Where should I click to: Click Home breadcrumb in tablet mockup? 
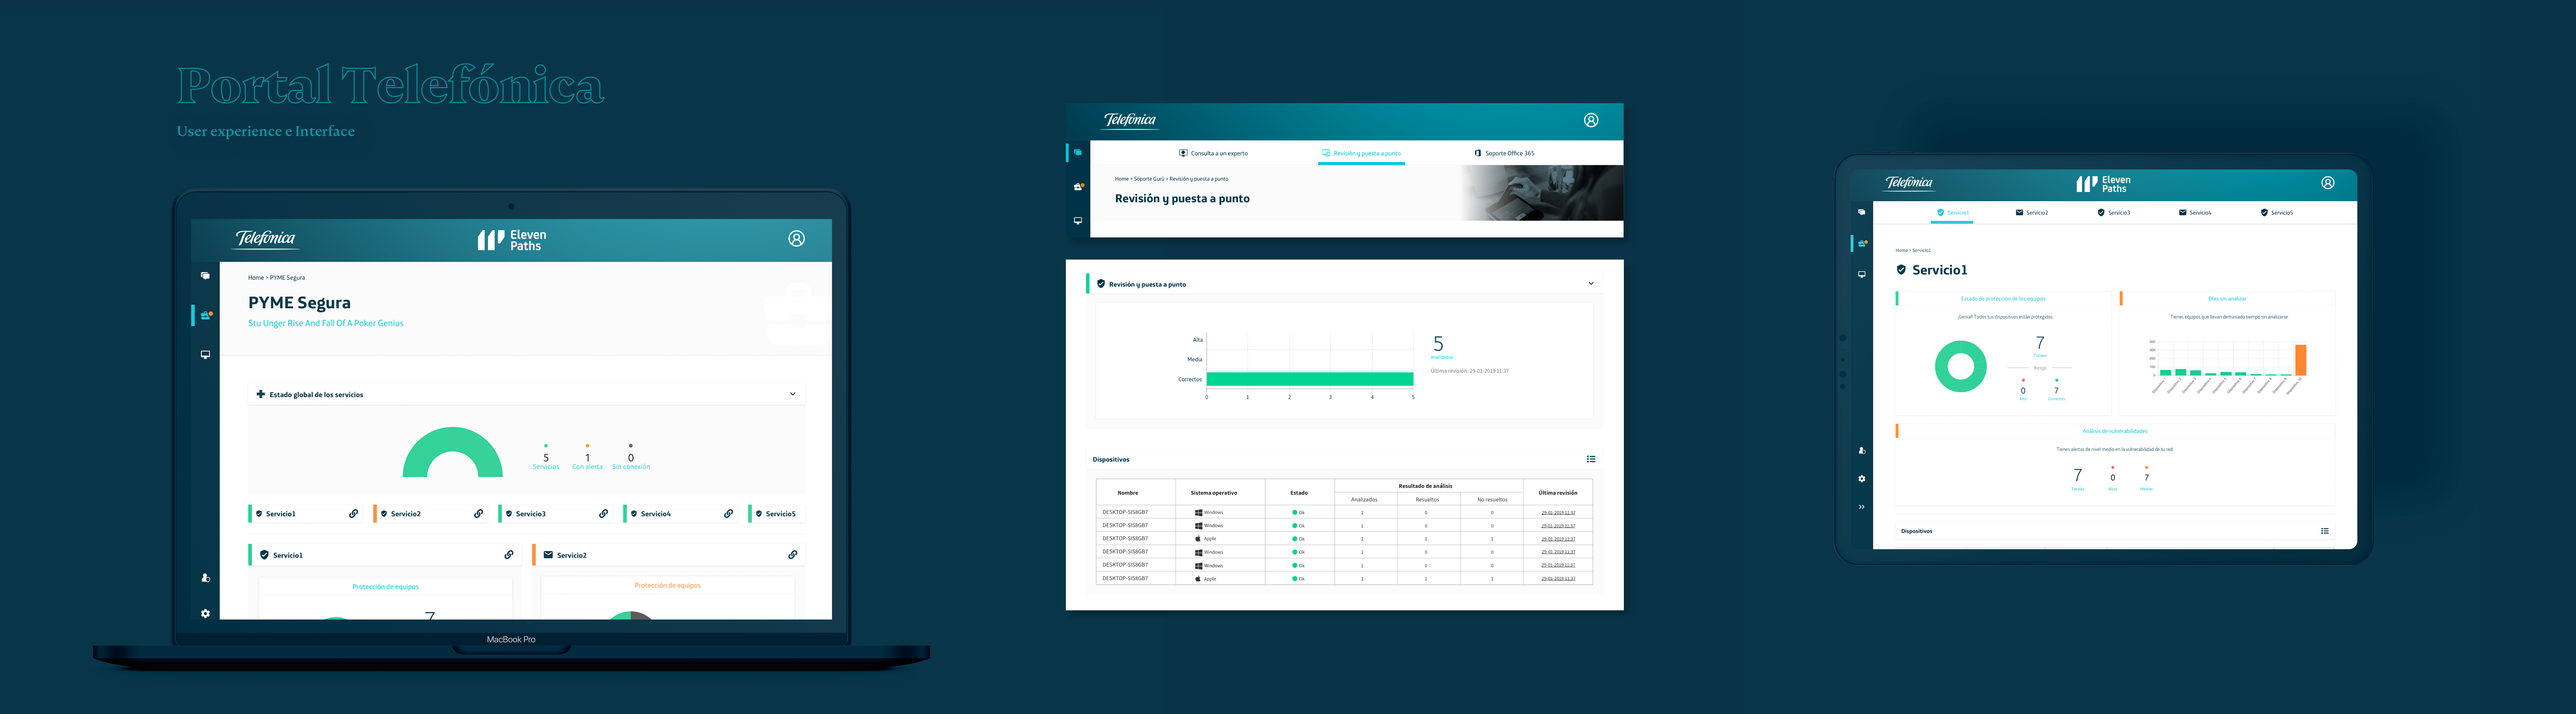point(1901,250)
